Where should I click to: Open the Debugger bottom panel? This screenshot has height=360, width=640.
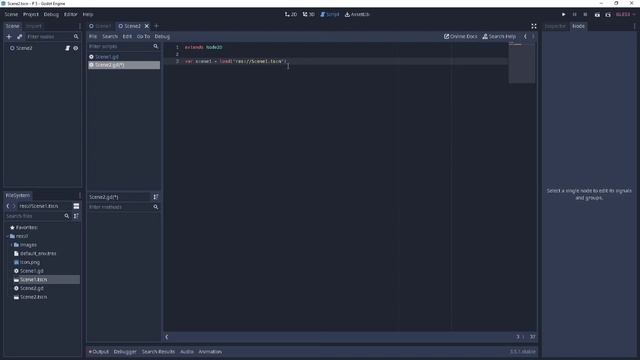click(x=125, y=352)
